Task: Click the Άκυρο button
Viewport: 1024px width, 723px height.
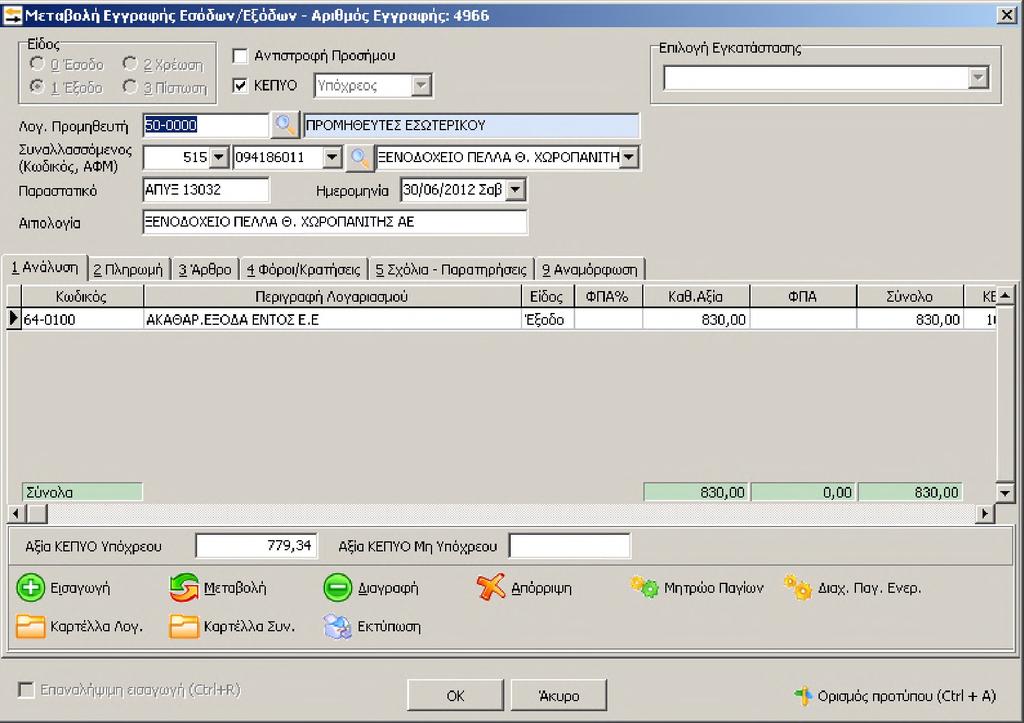Action: 558,696
